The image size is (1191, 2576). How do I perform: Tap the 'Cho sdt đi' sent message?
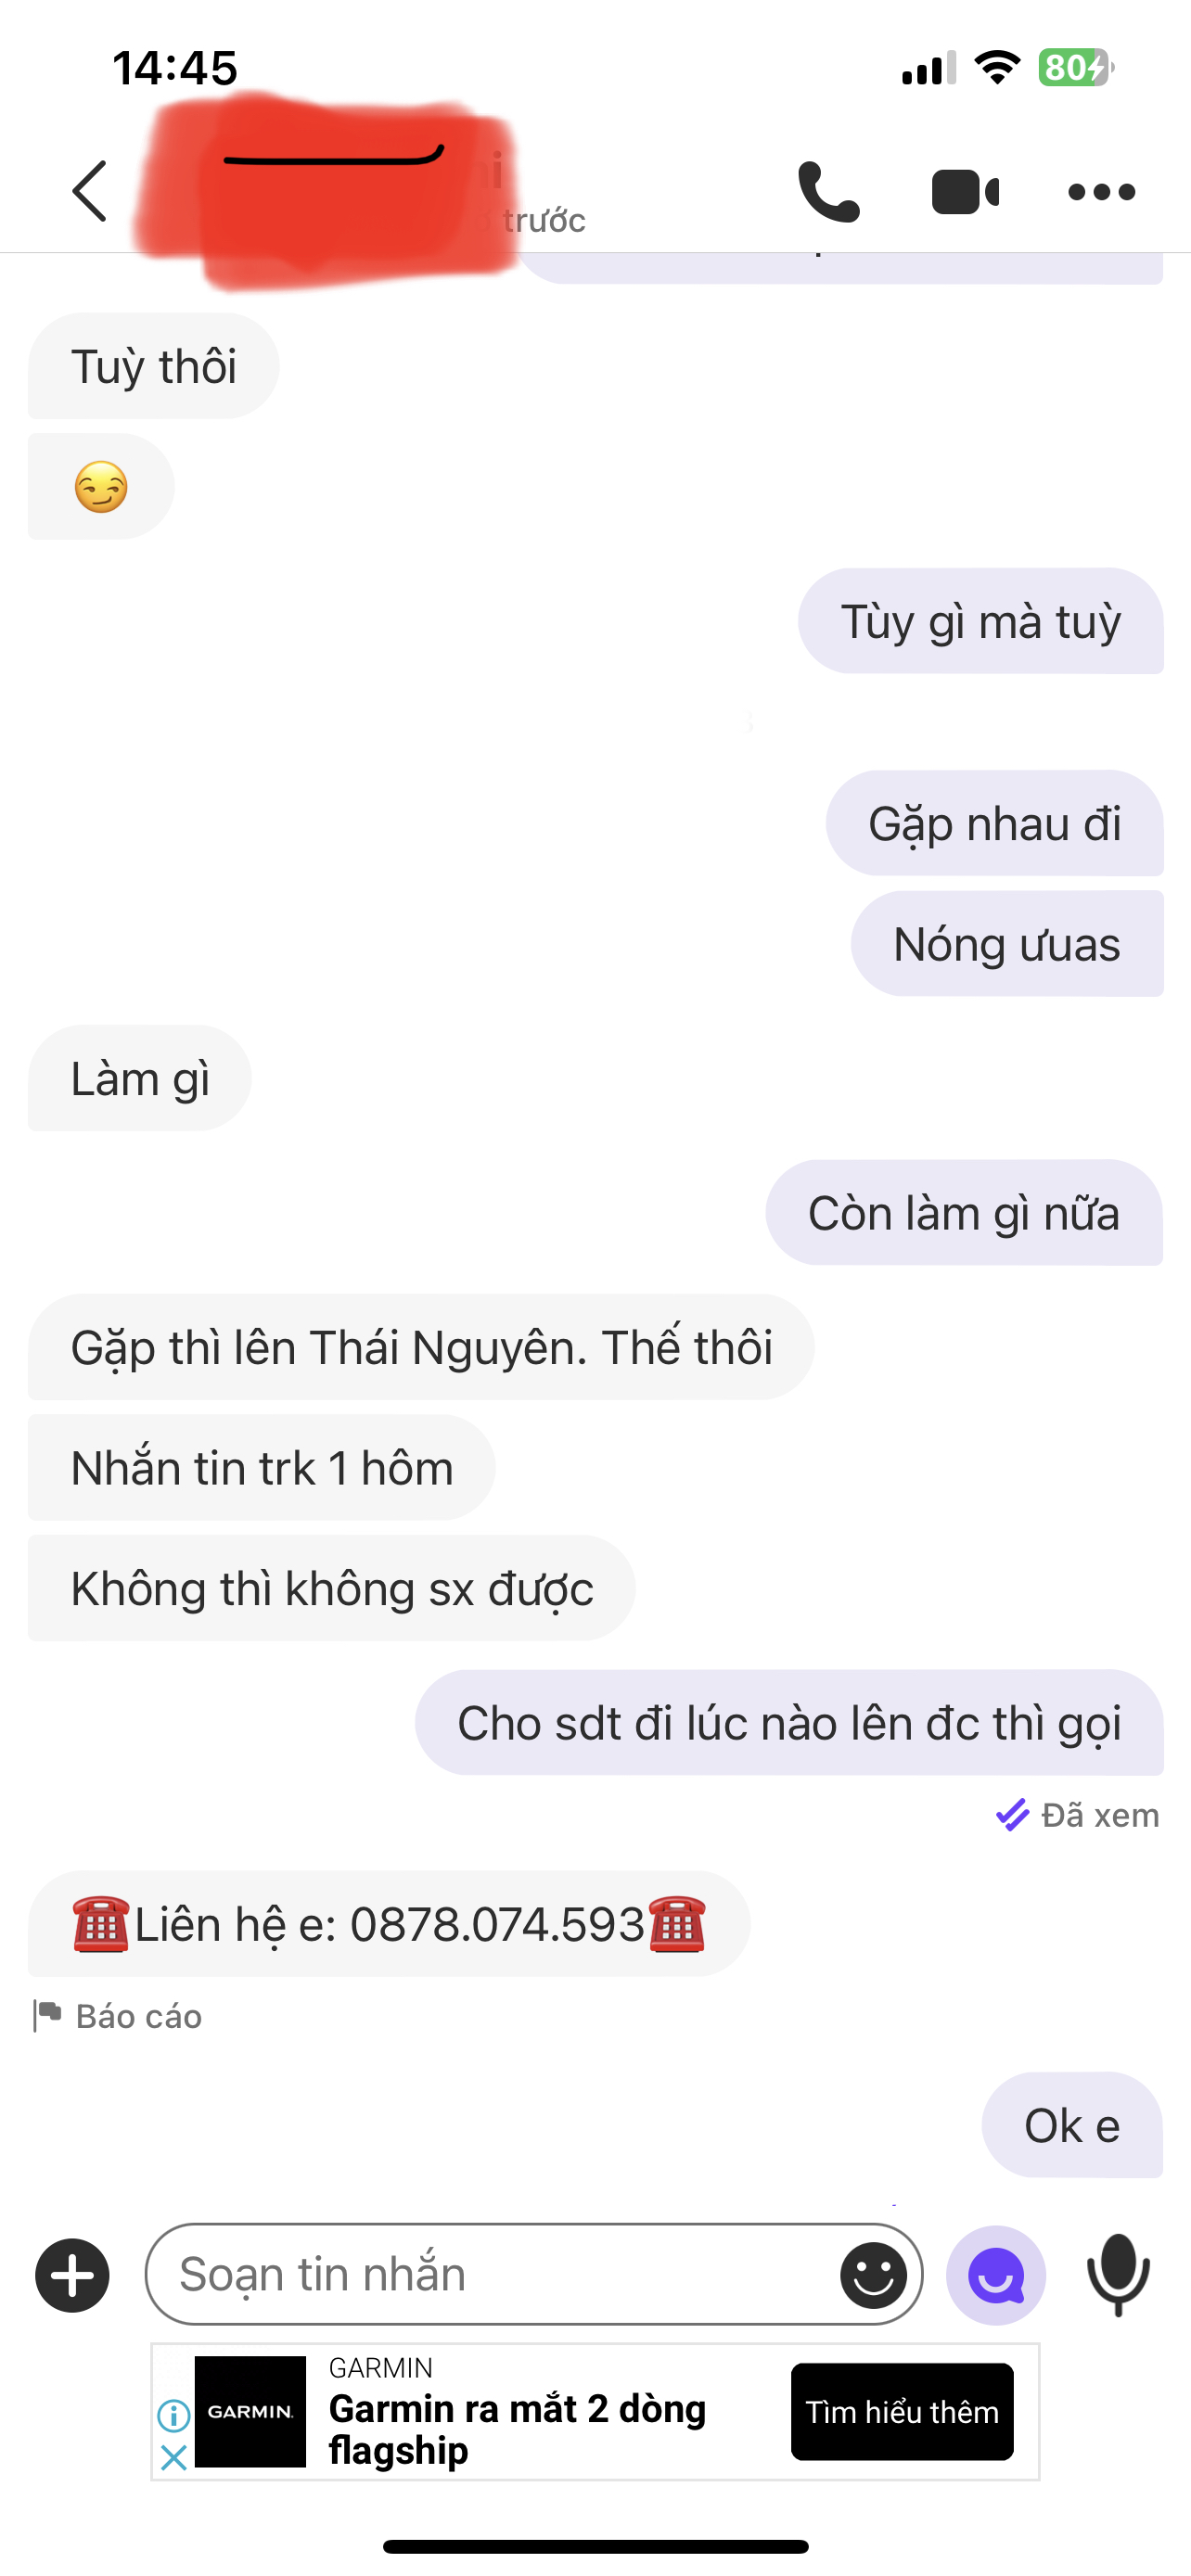[x=789, y=1722]
